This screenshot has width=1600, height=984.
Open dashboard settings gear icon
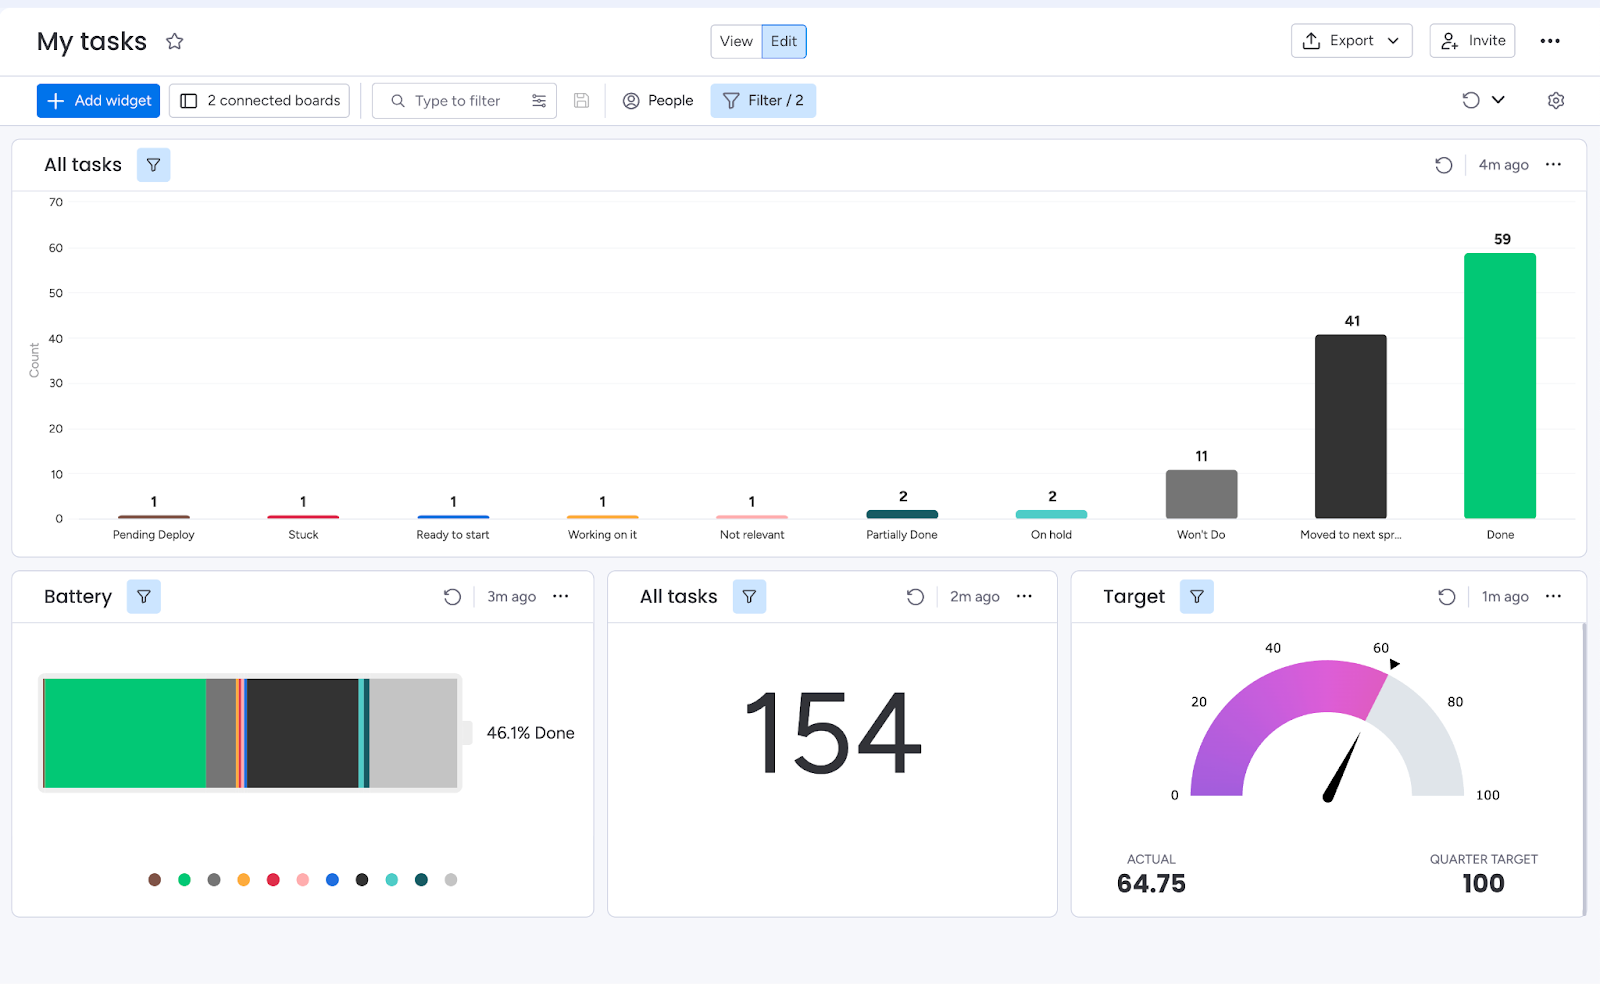tap(1556, 101)
